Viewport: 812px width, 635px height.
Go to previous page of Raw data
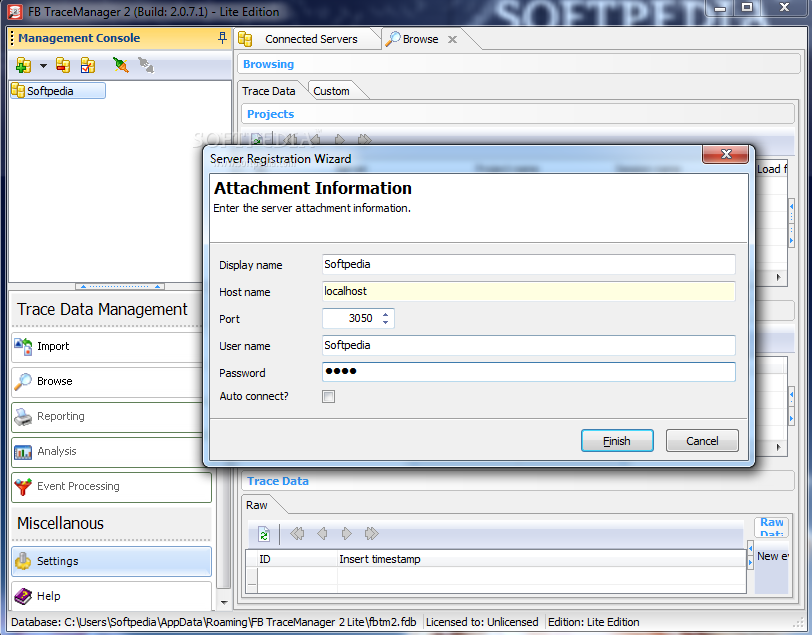tap(322, 533)
